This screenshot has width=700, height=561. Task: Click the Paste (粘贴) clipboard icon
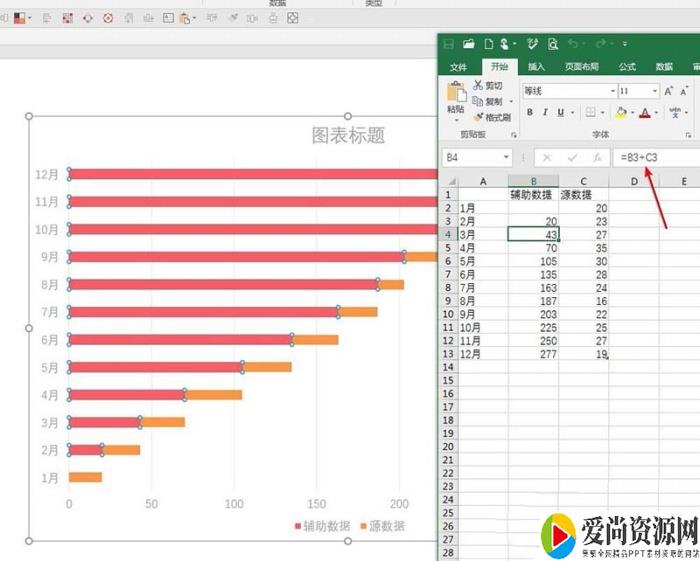456,97
